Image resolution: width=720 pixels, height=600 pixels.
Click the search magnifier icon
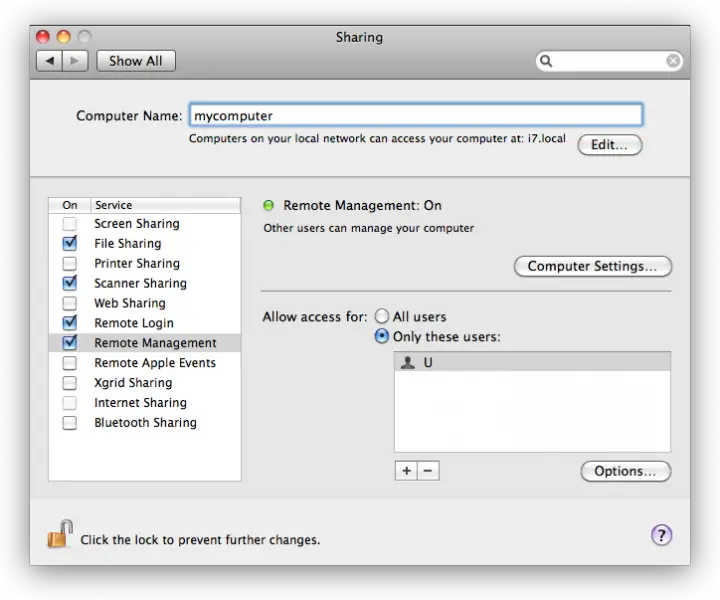pos(546,61)
